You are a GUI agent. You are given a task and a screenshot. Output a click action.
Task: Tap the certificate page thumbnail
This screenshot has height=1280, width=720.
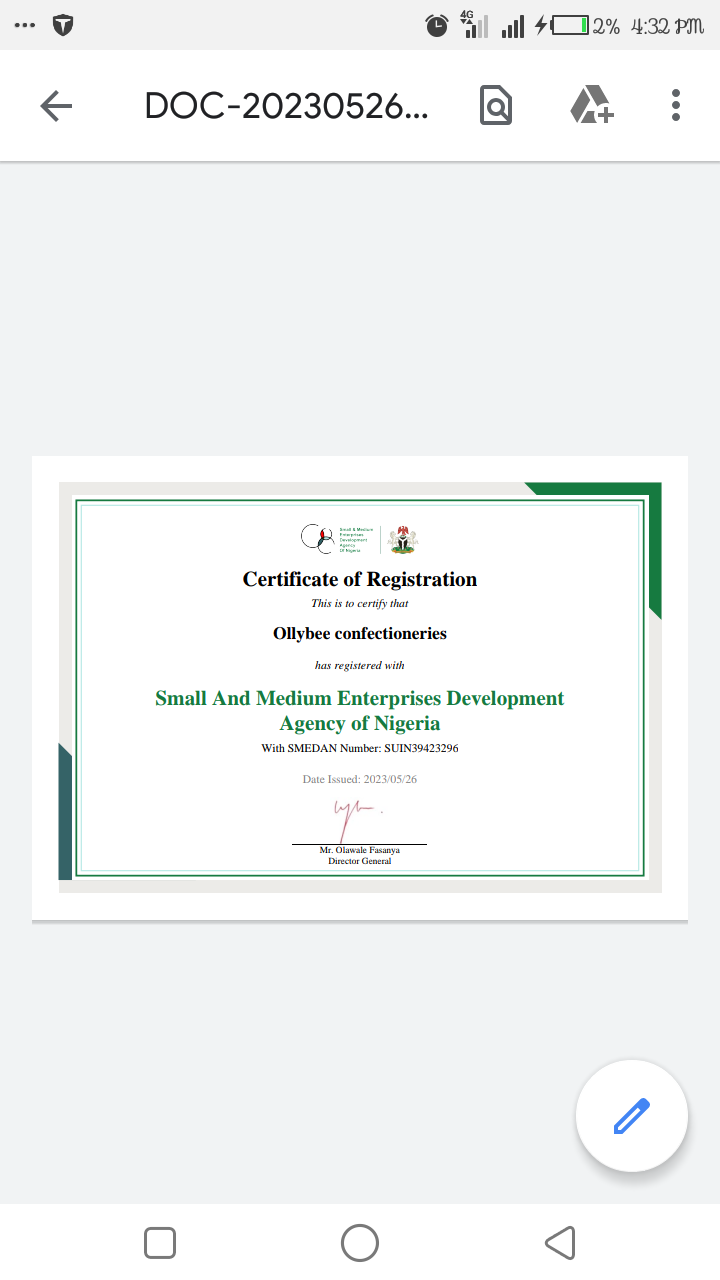click(360, 688)
